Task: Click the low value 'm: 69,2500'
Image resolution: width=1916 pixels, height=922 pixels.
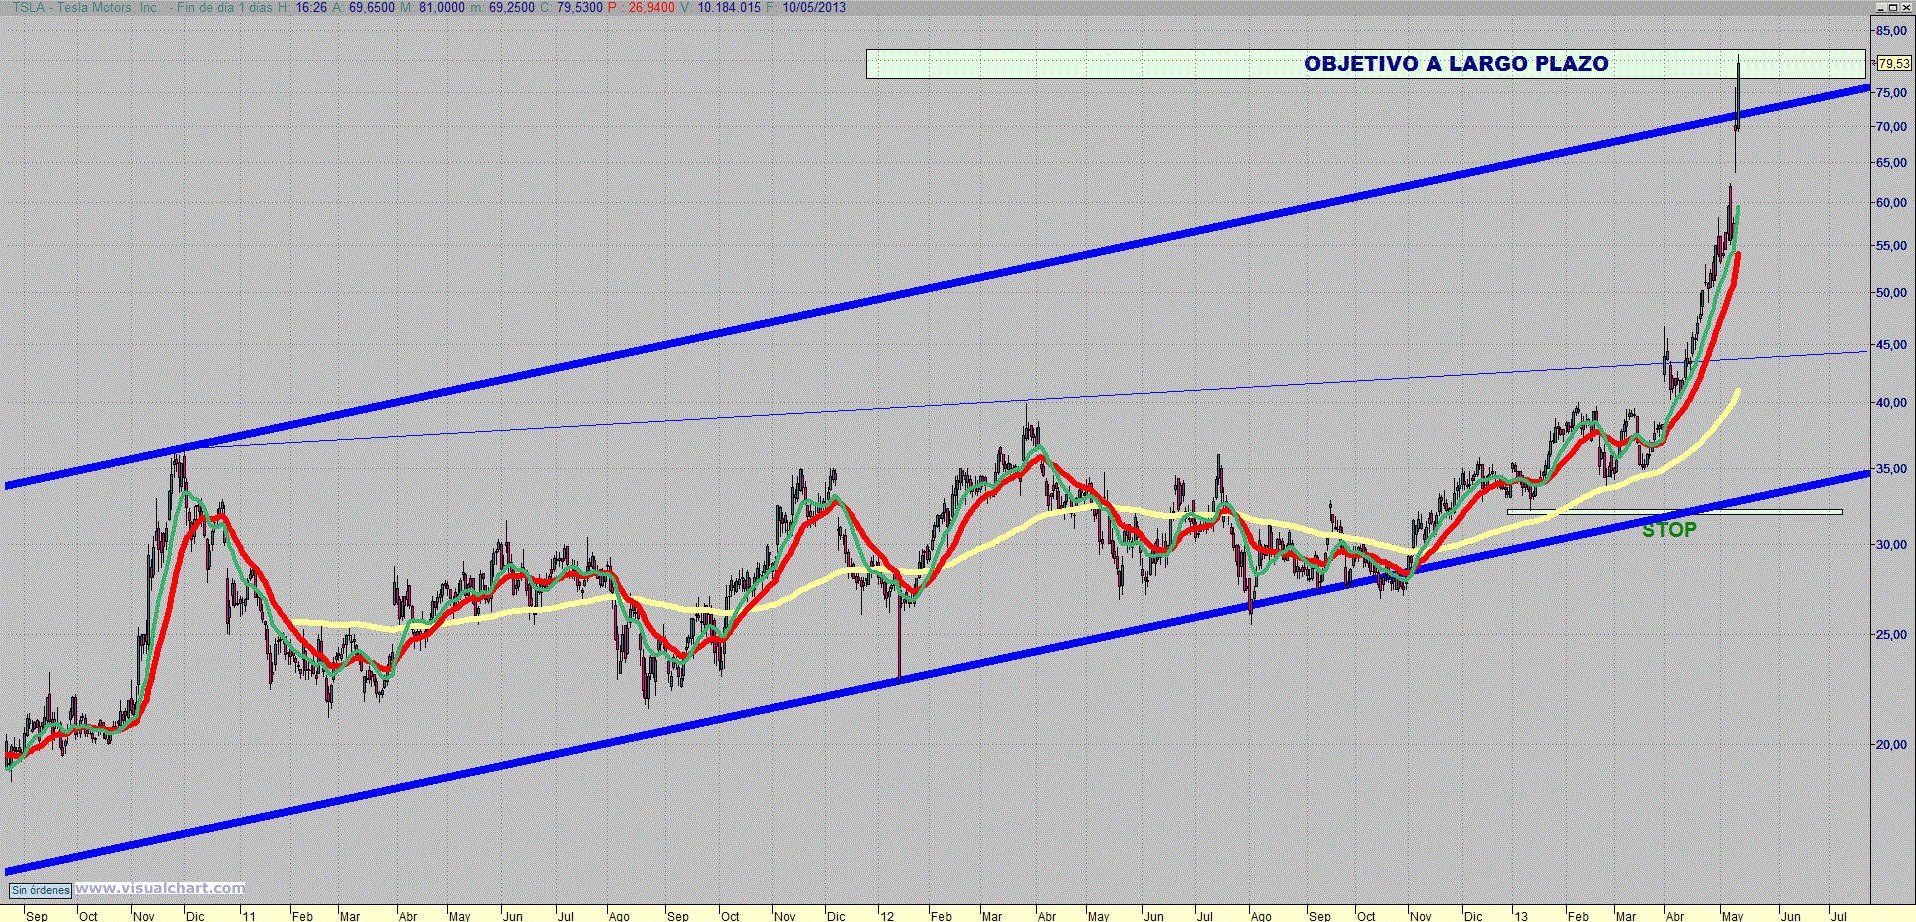Action: [502, 7]
